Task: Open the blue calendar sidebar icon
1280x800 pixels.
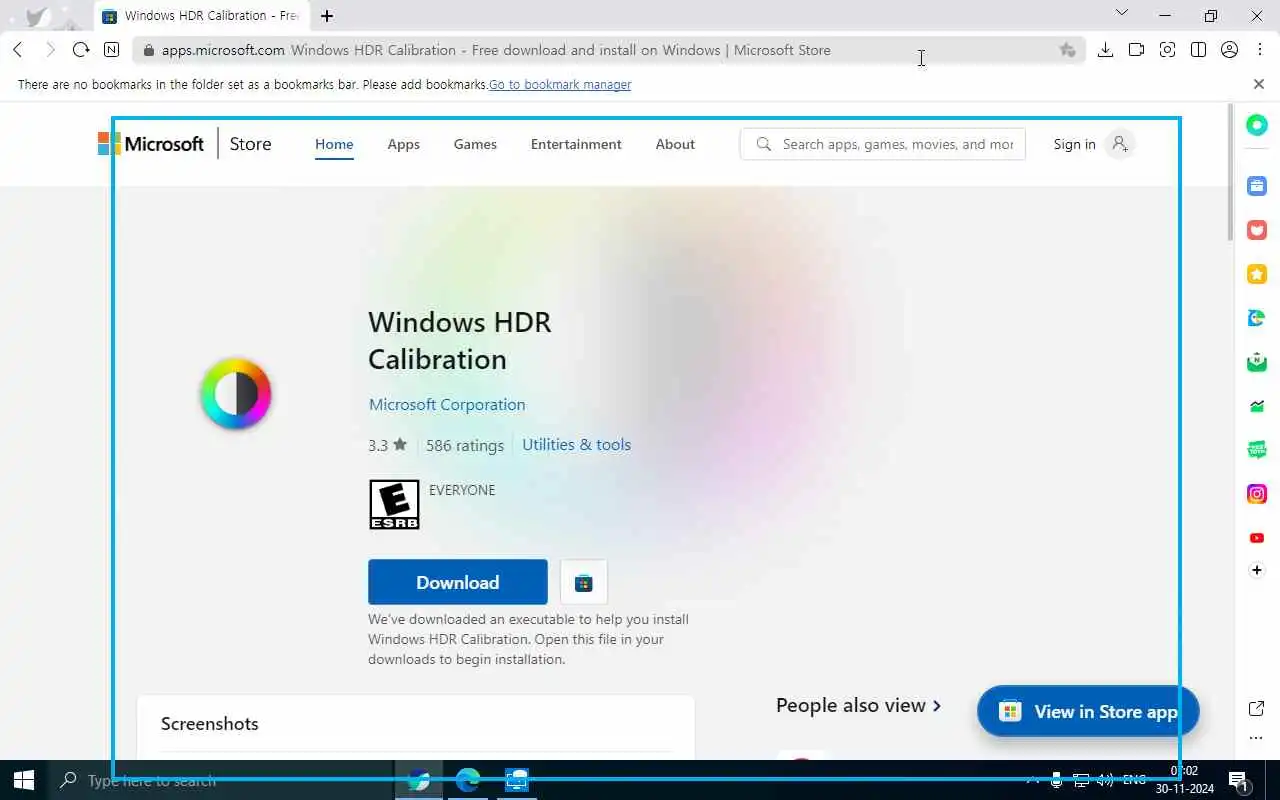Action: click(1257, 186)
